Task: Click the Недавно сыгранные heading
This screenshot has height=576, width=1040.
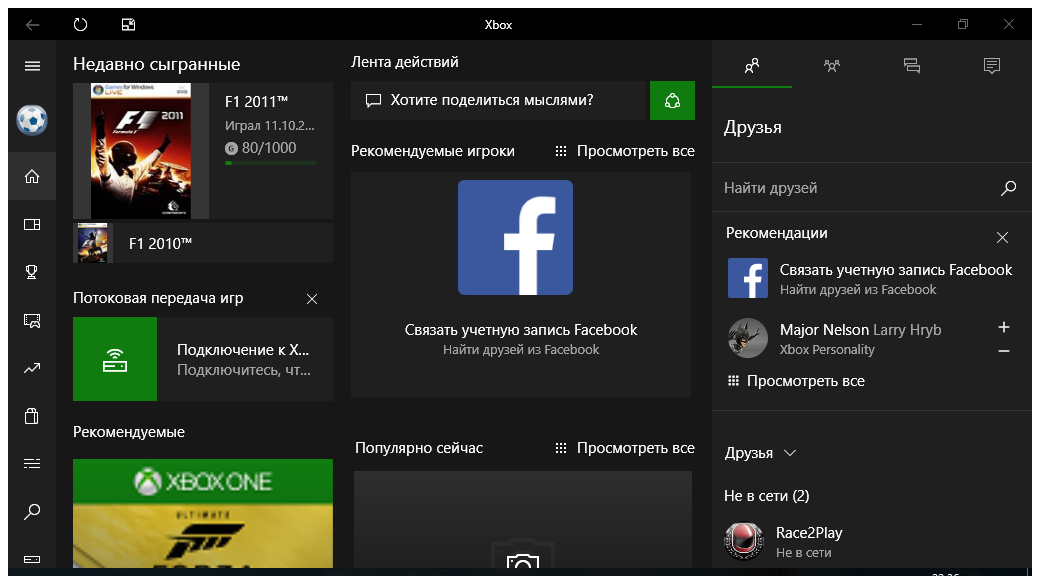Action: tap(157, 64)
